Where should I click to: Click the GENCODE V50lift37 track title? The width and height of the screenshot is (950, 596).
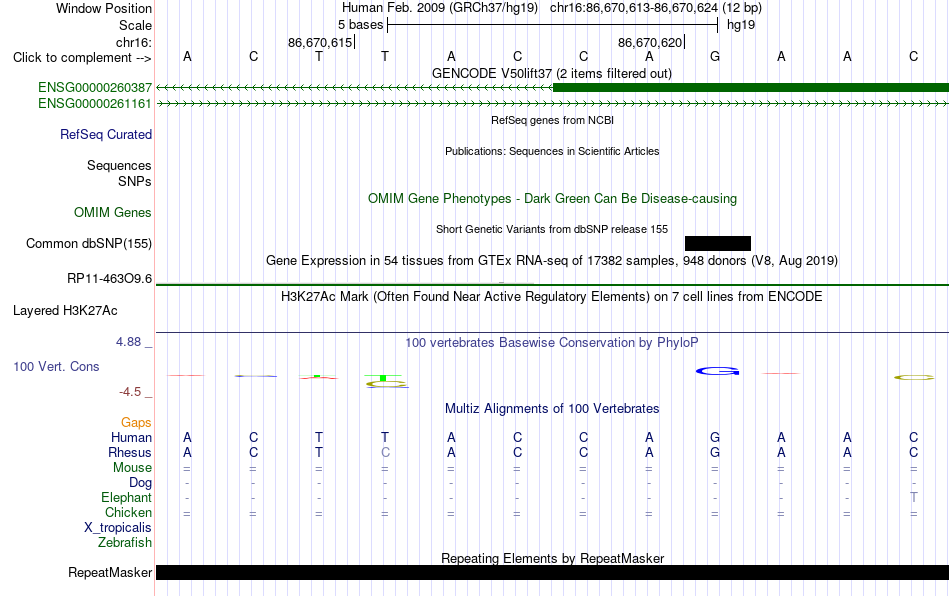[x=551, y=73]
